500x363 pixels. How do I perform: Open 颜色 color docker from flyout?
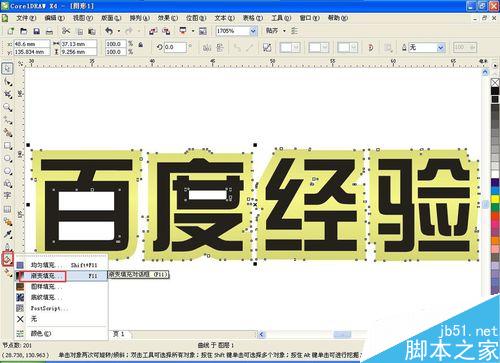[x=61, y=333]
